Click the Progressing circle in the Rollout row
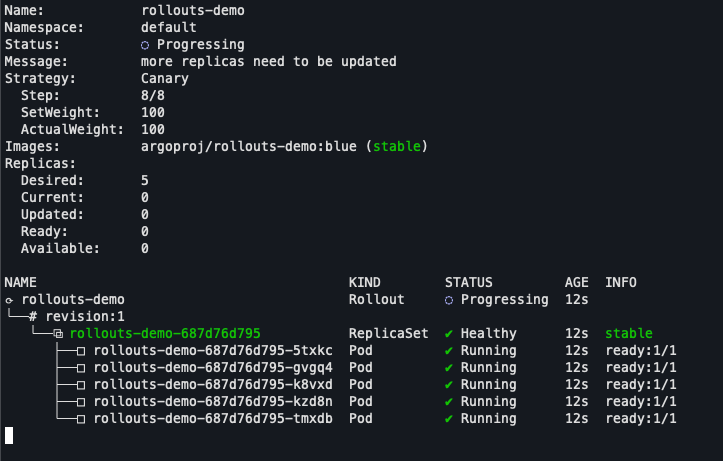The image size is (723, 461). pyautogui.click(x=449, y=300)
